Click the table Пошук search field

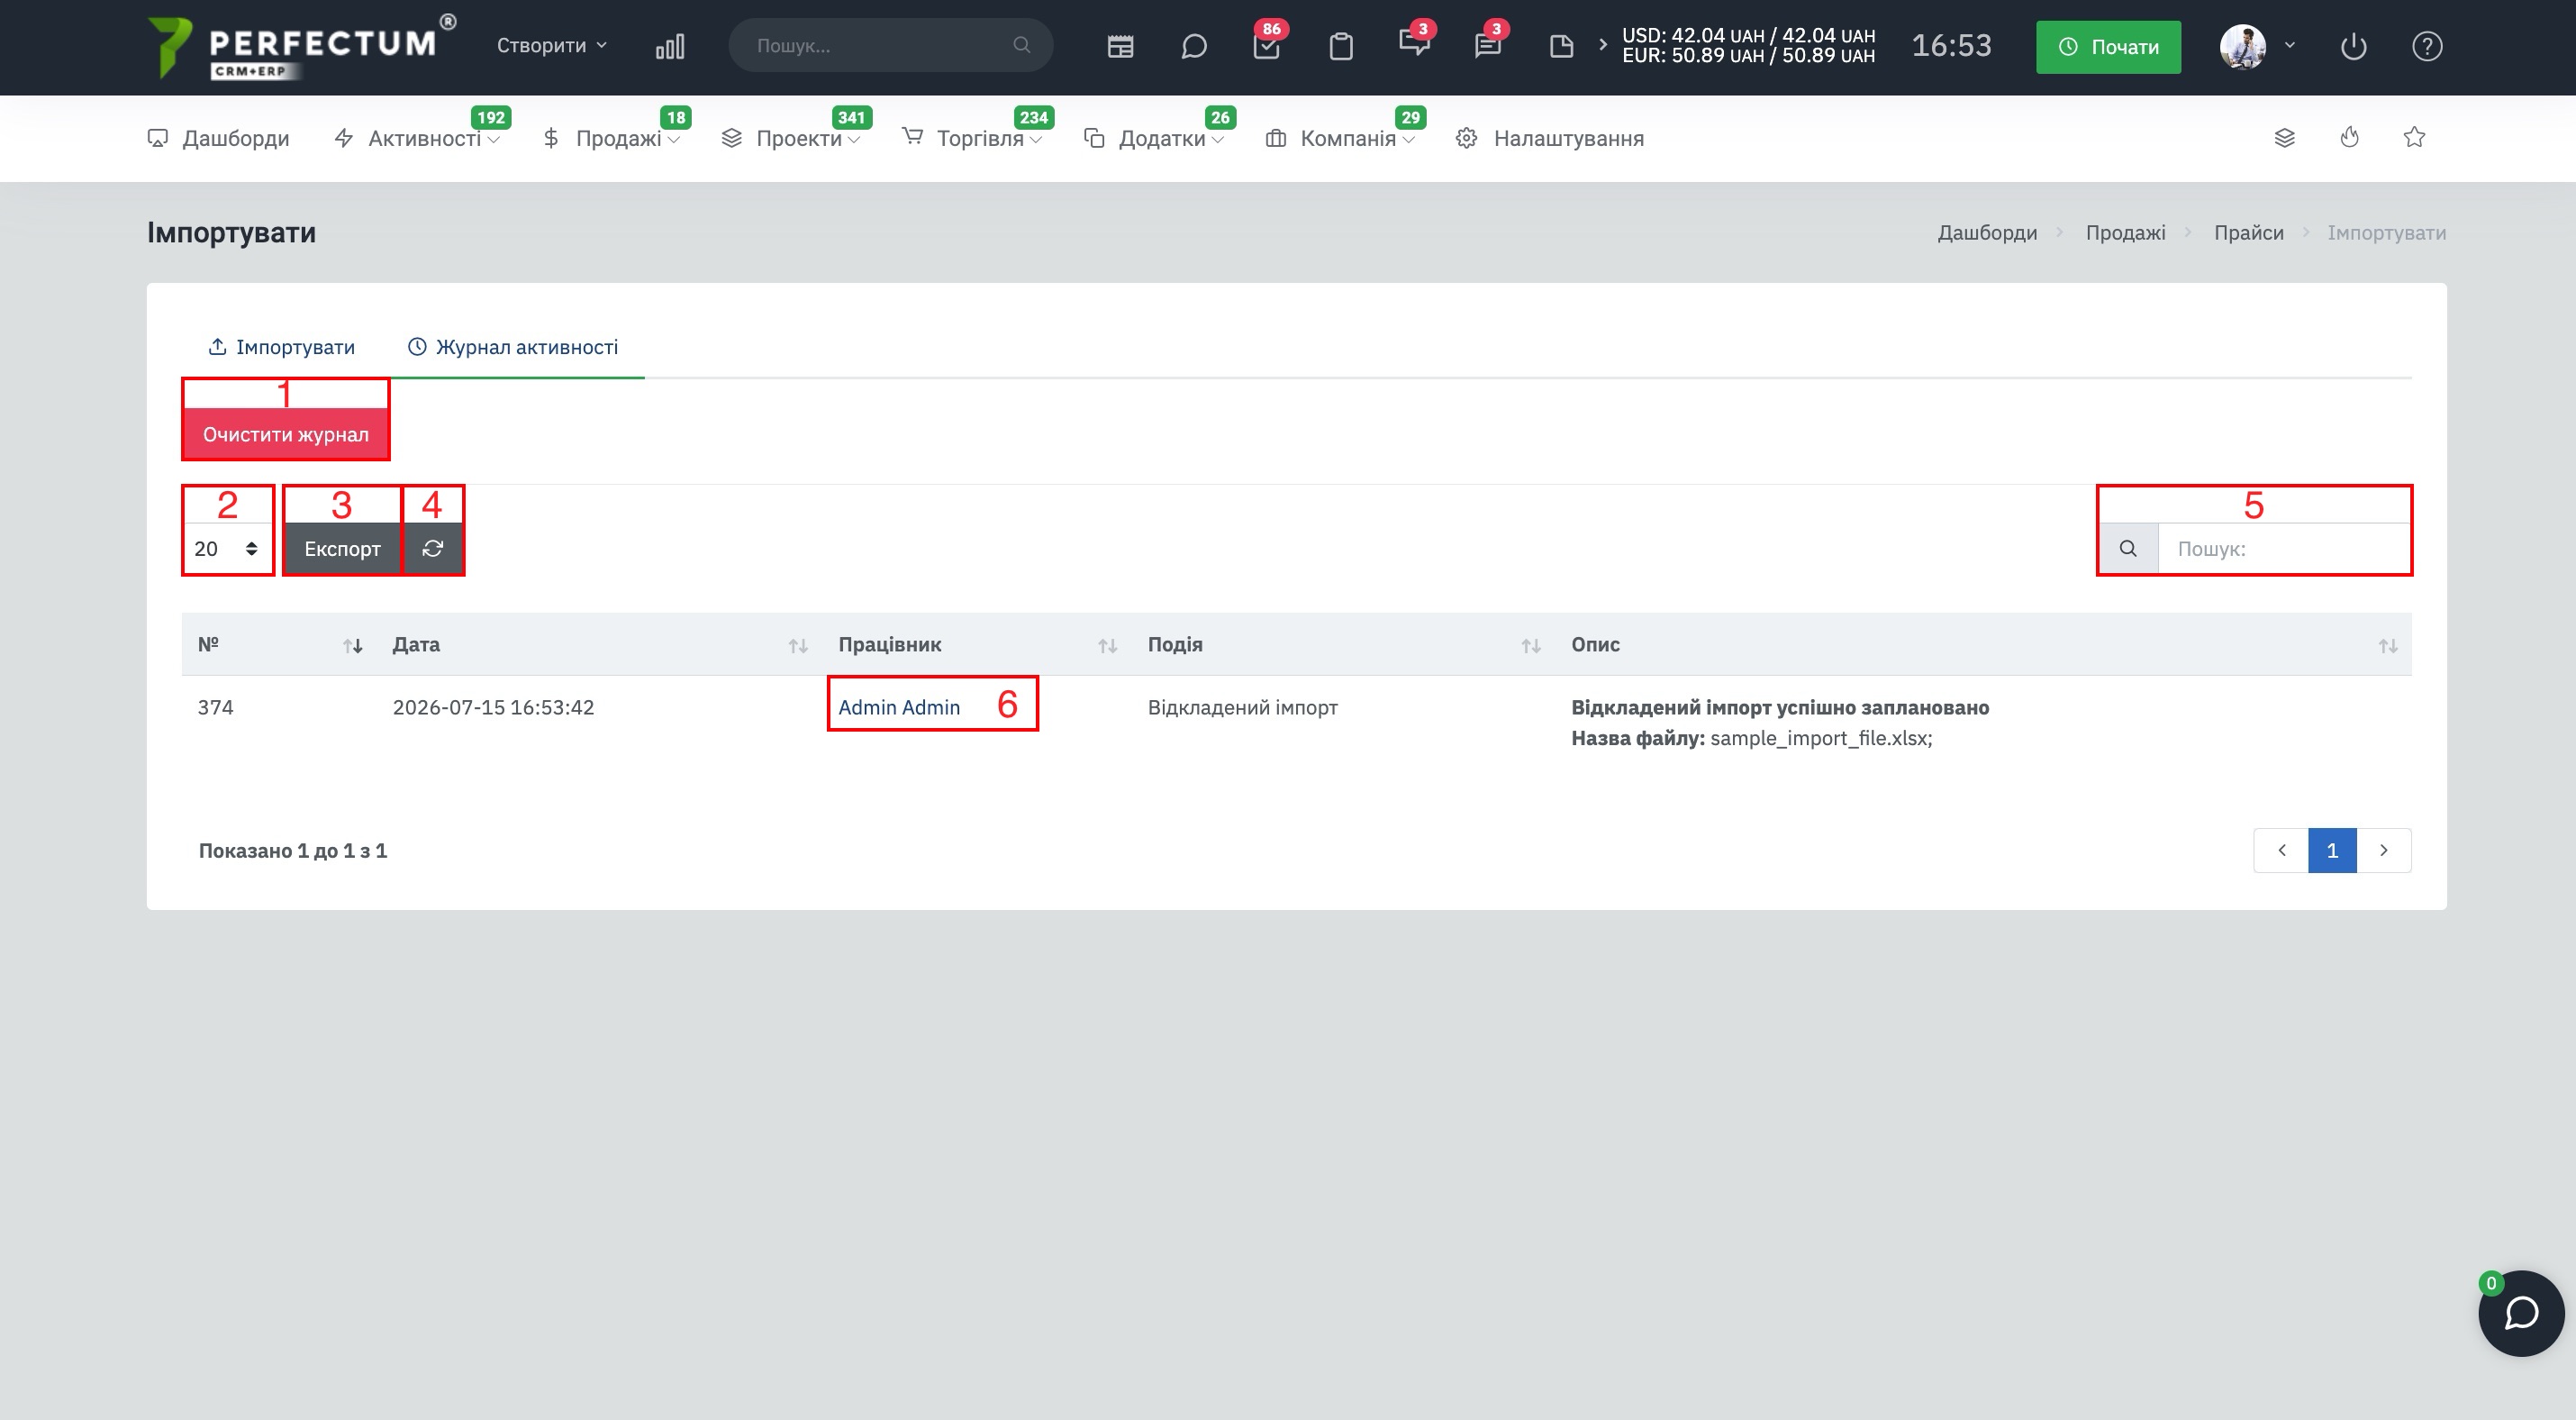coord(2284,548)
